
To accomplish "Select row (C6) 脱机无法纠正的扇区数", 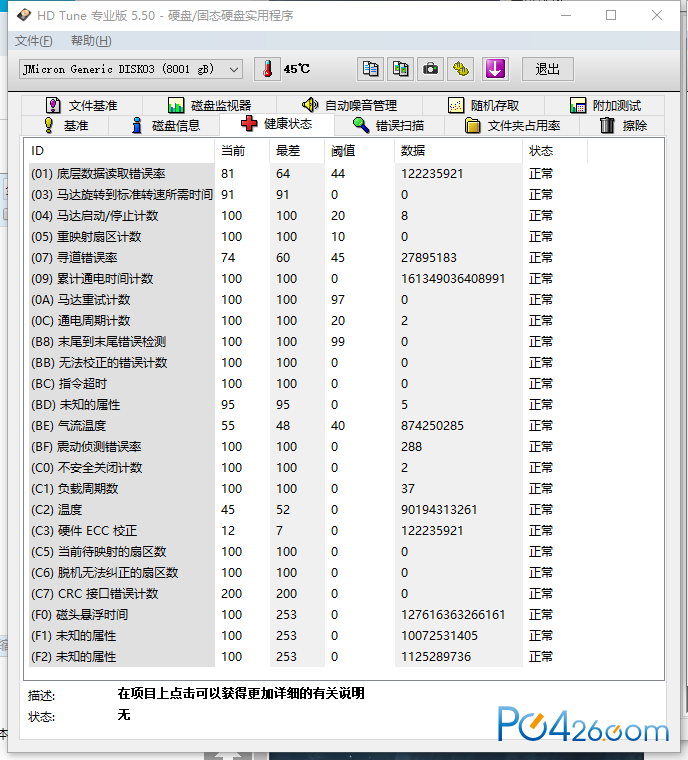I will click(x=307, y=572).
